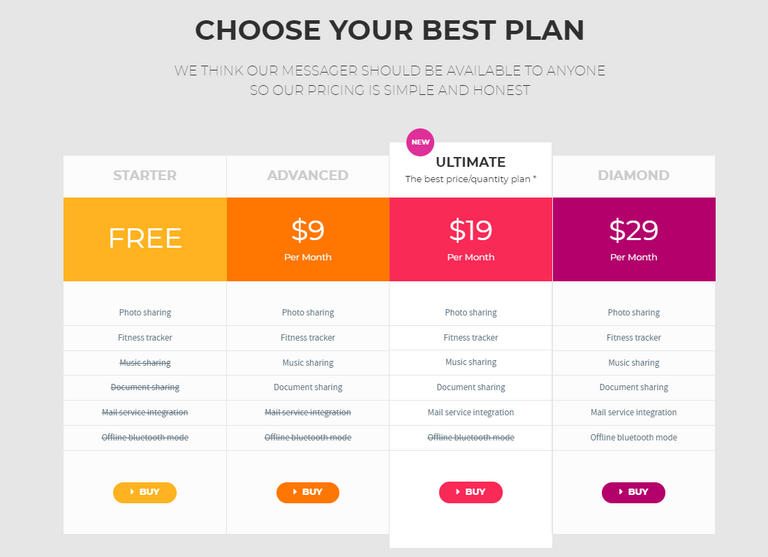Click Fitness tracker in the Ultimate column
This screenshot has width=768, height=557.
pyautogui.click(x=471, y=338)
